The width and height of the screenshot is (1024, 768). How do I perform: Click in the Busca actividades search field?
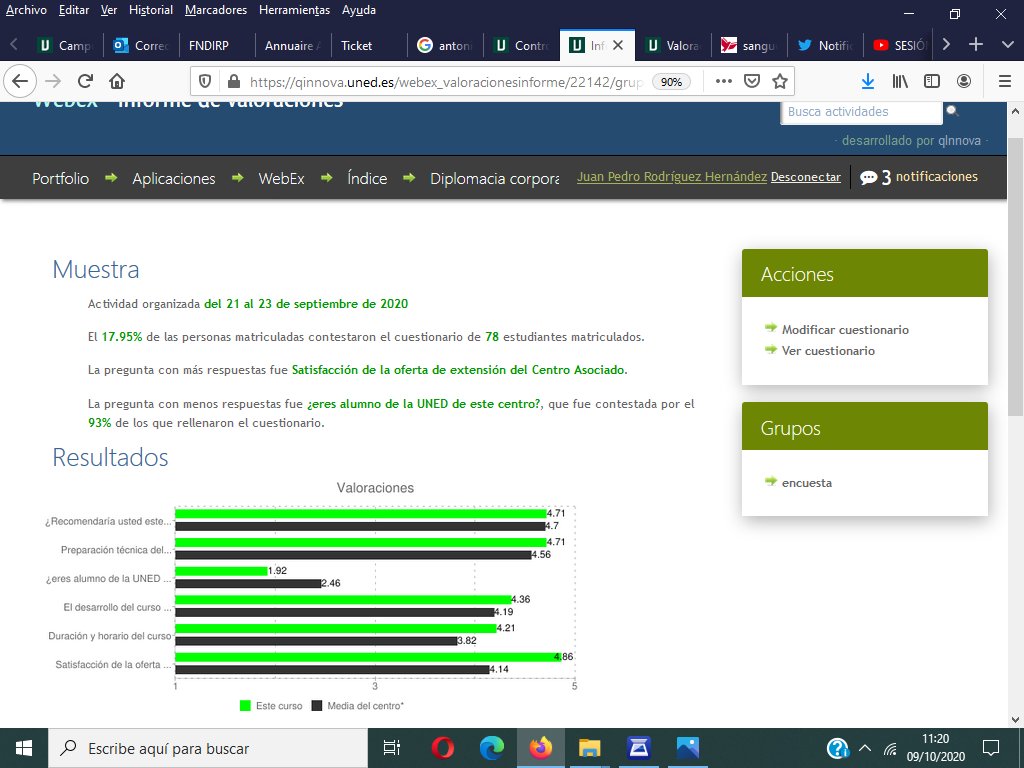point(861,112)
